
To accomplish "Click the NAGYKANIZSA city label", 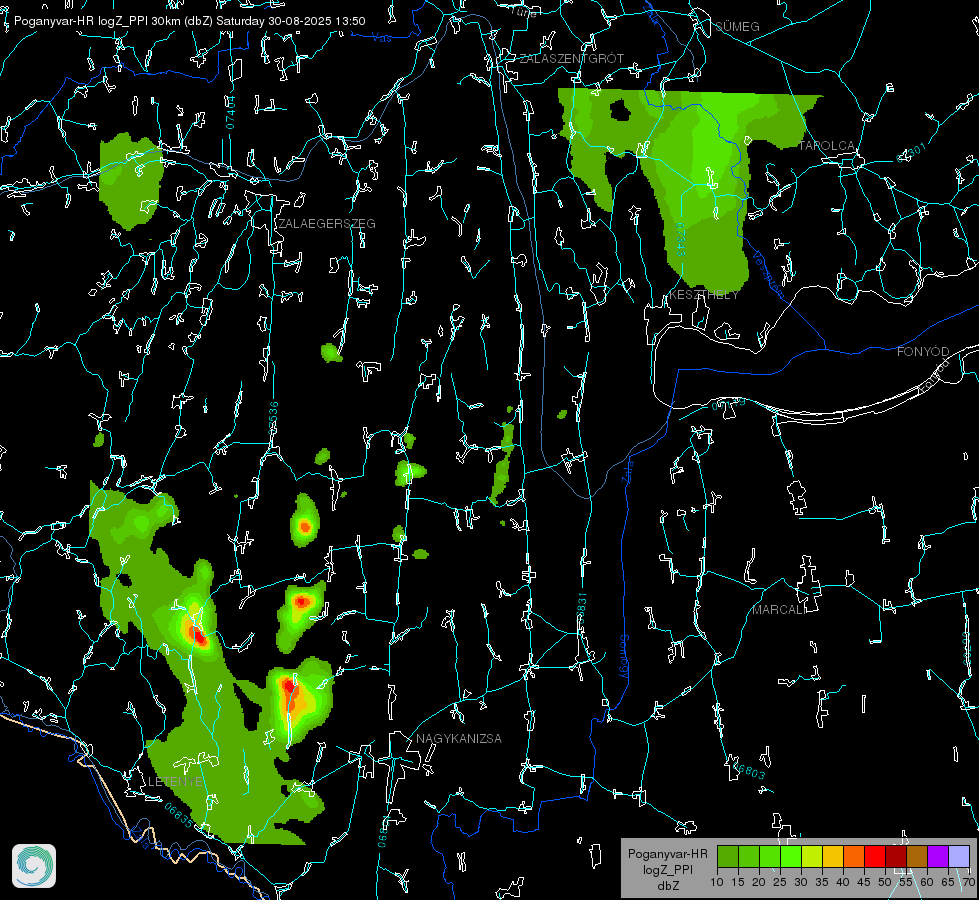I will click(459, 738).
